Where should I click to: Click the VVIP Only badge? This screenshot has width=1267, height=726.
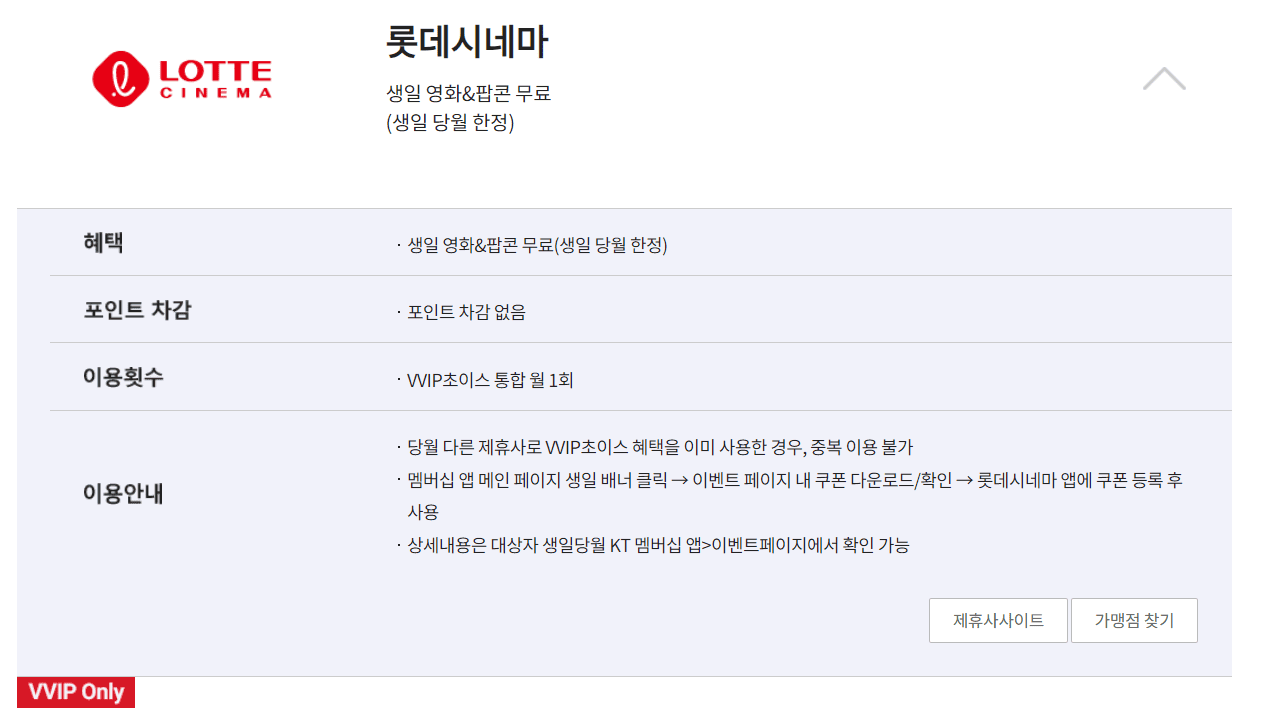coord(75,691)
